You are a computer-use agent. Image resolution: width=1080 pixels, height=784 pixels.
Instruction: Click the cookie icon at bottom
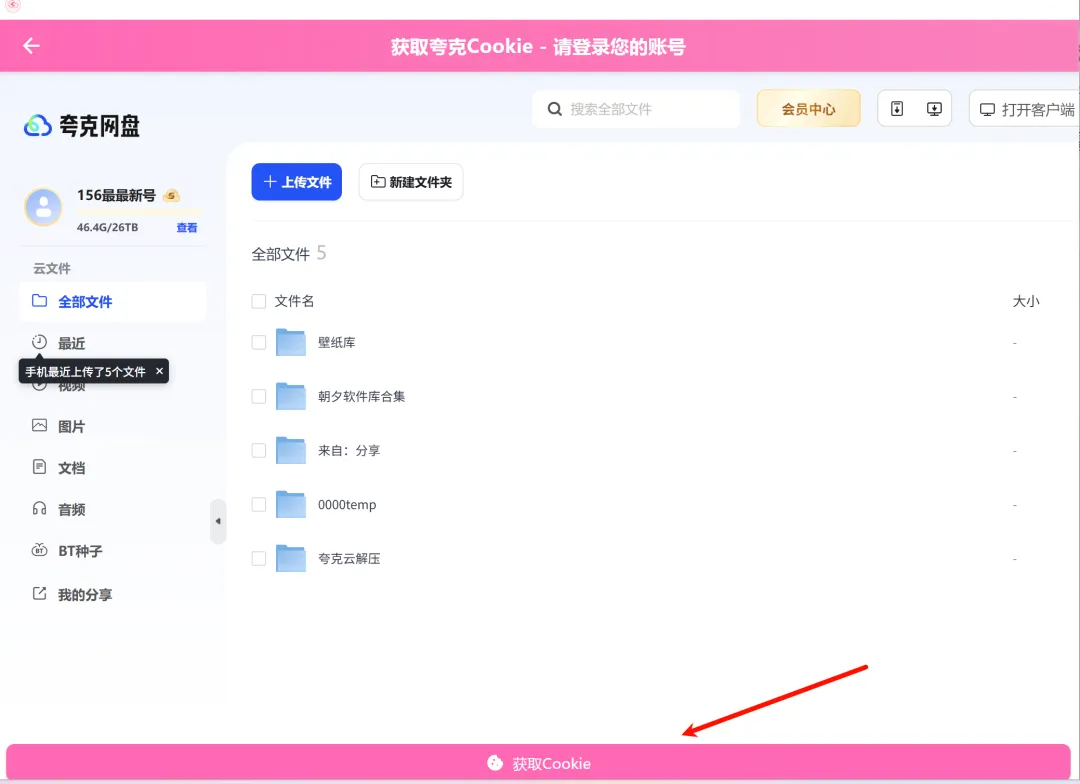pyautogui.click(x=495, y=763)
